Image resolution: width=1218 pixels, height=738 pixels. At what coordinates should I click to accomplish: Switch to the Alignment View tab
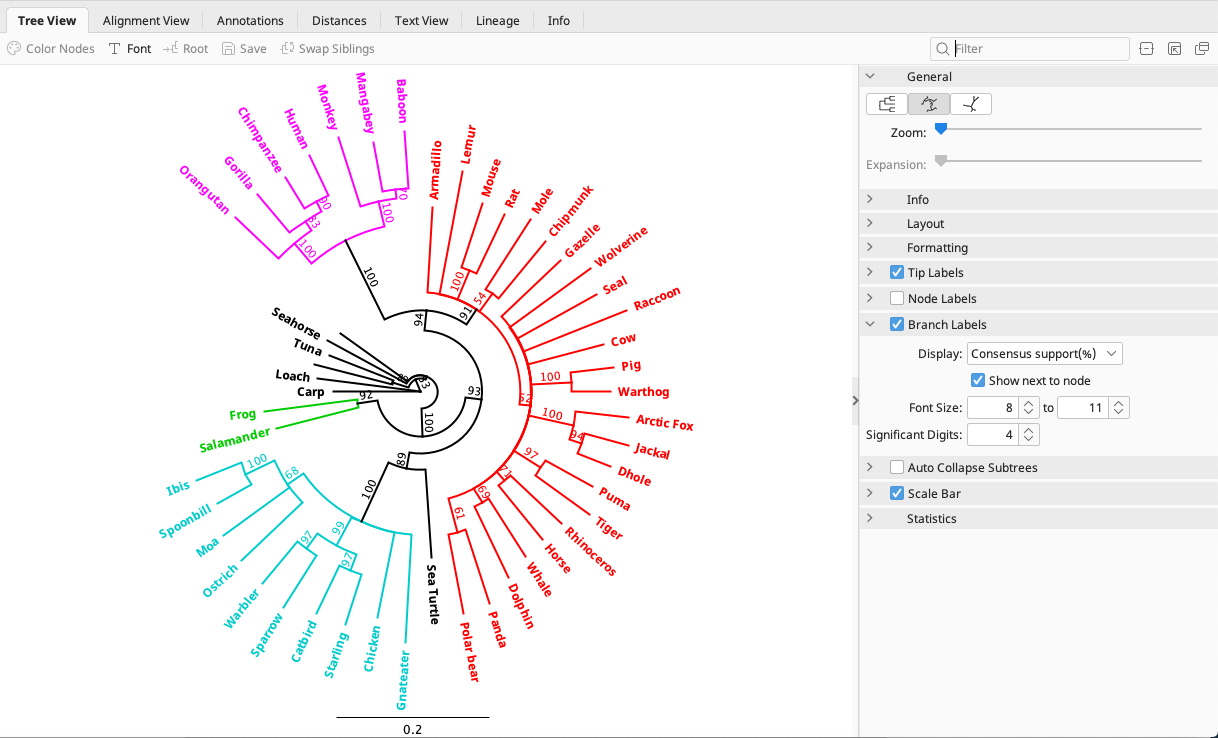(146, 19)
